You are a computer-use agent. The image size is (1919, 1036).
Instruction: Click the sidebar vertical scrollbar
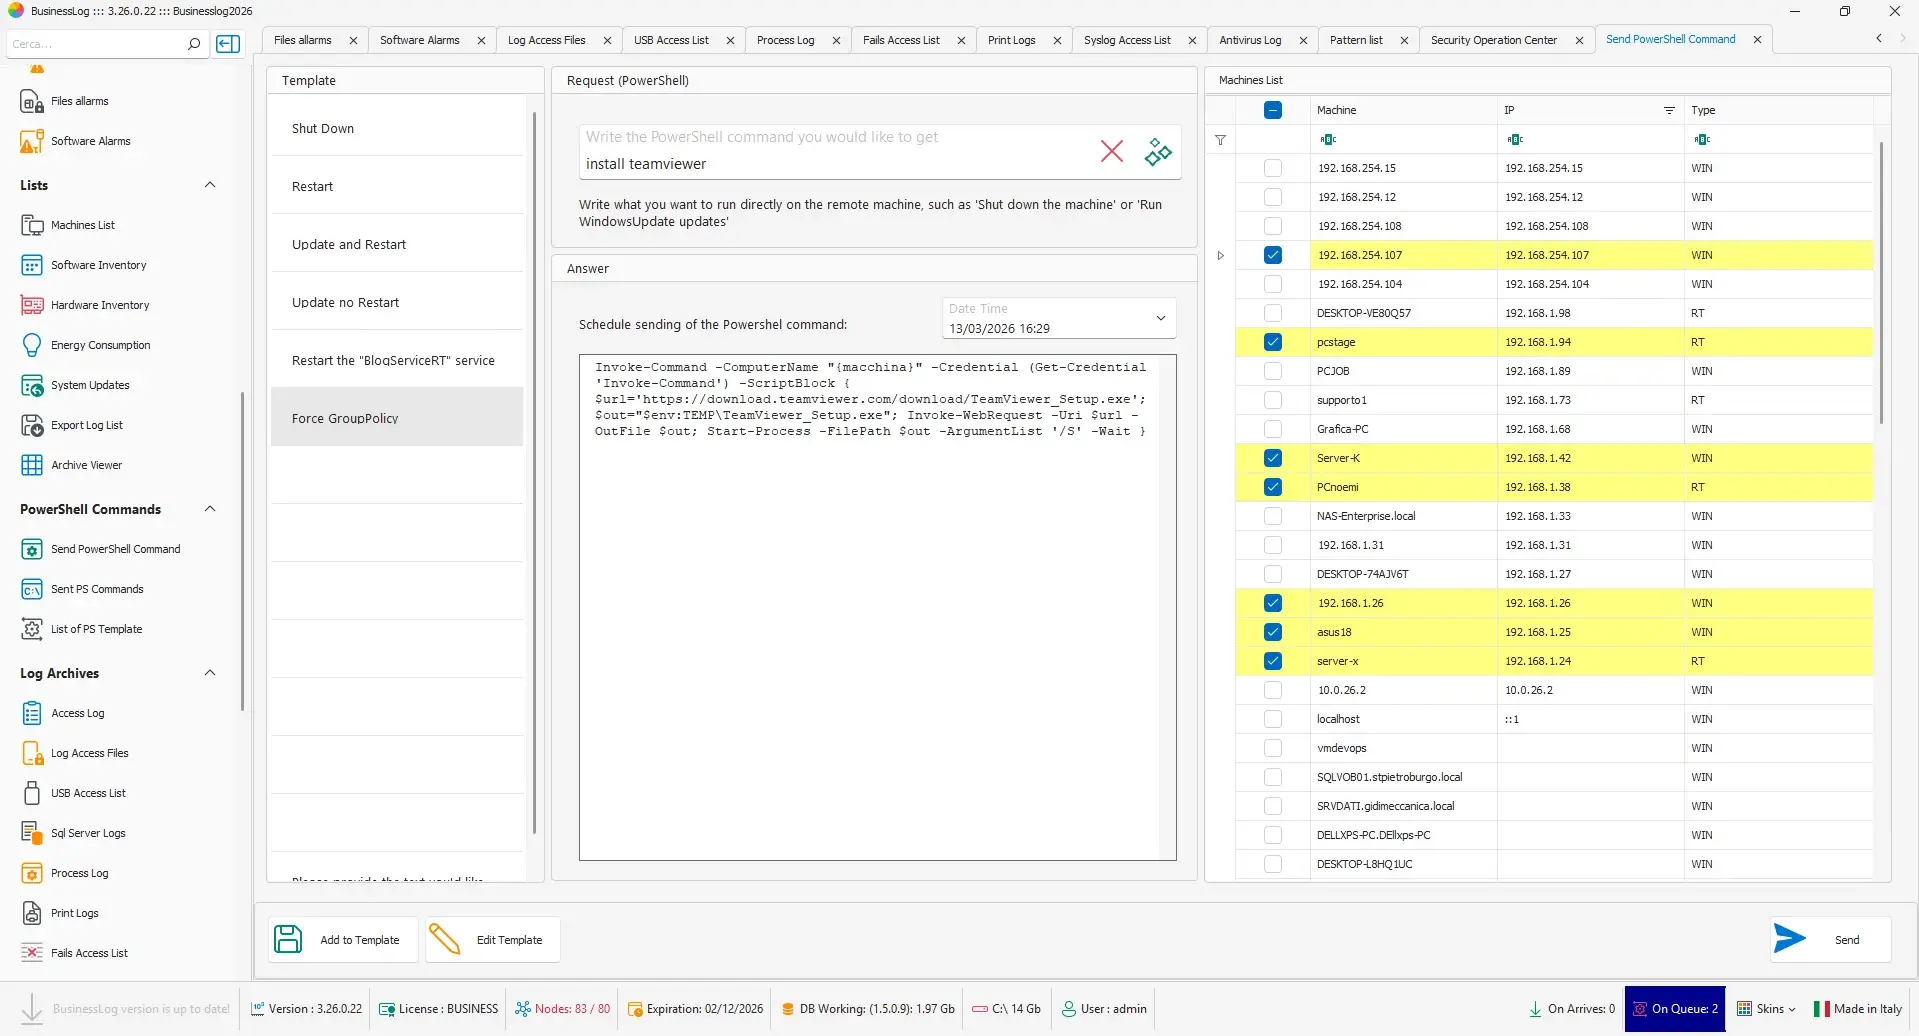click(x=242, y=551)
